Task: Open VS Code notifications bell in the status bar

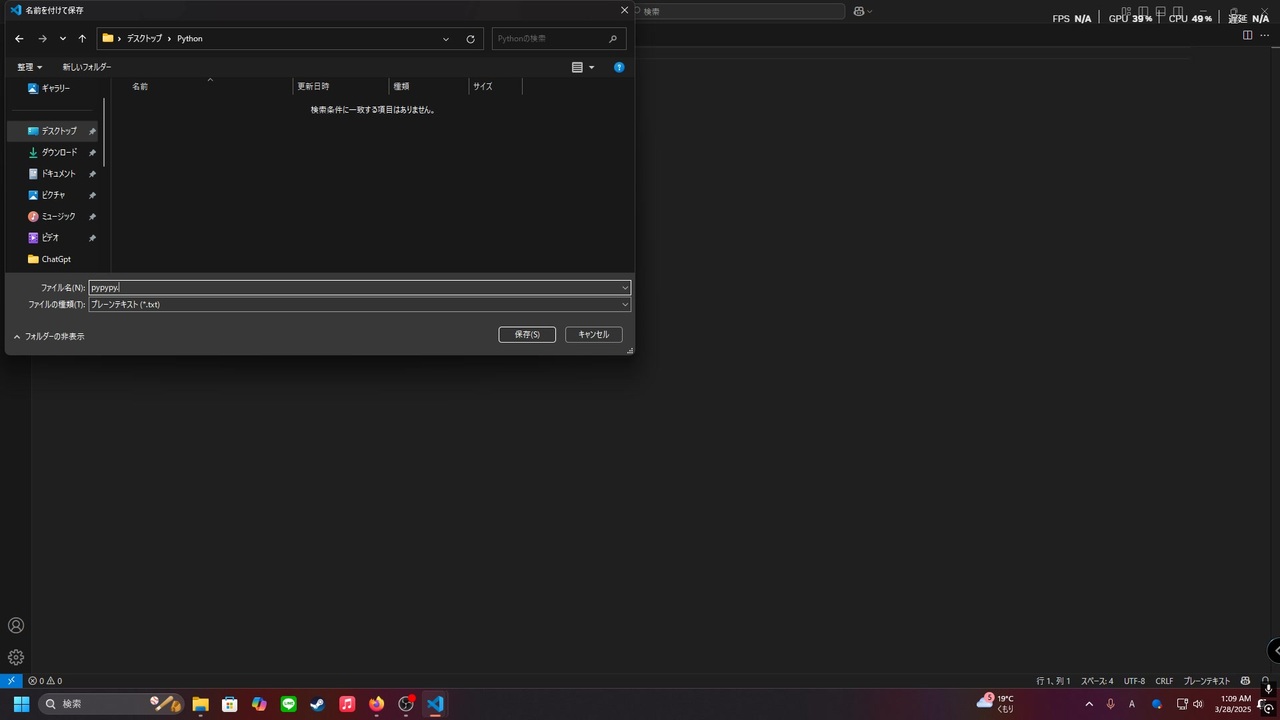Action: 1265,680
